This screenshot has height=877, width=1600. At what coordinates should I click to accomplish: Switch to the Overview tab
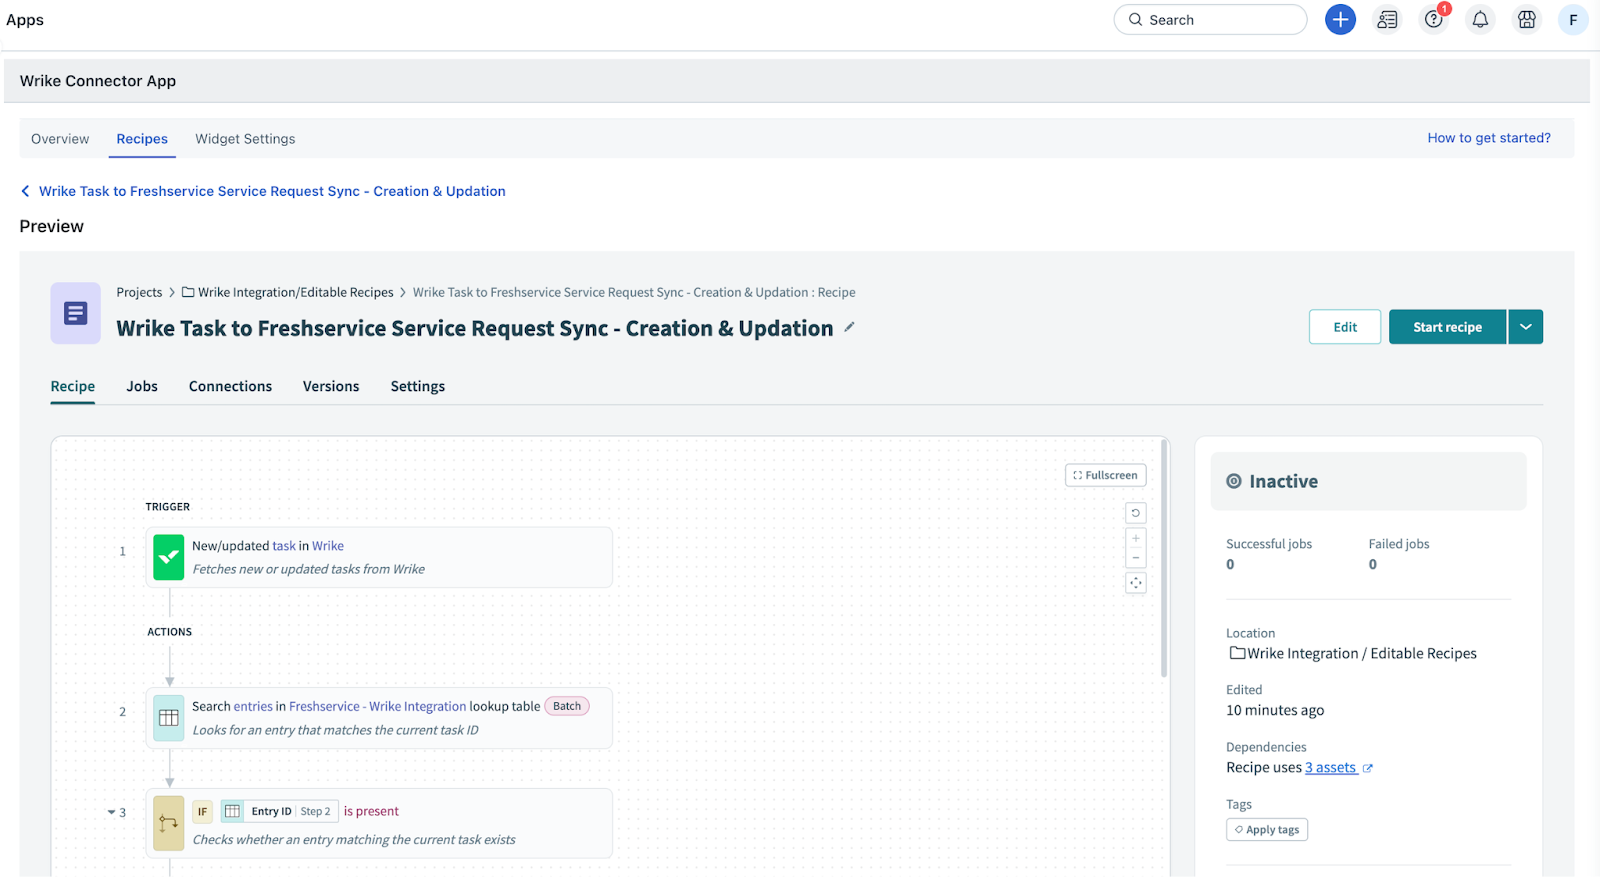[60, 139]
